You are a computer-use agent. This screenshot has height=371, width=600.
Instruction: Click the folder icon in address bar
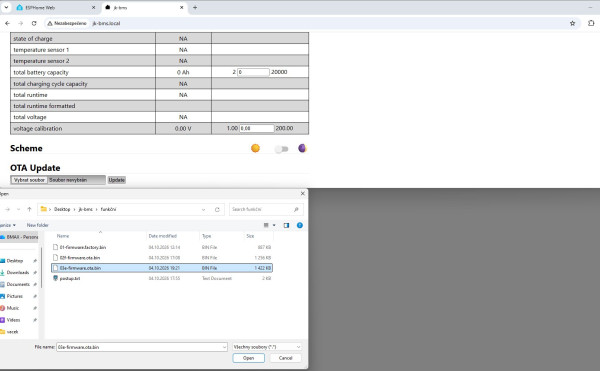[x=44, y=209]
